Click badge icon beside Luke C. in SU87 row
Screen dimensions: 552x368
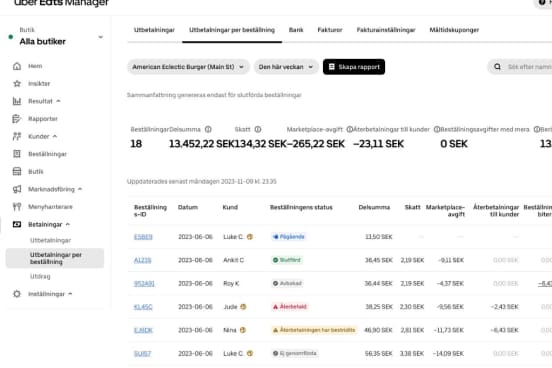tap(250, 353)
